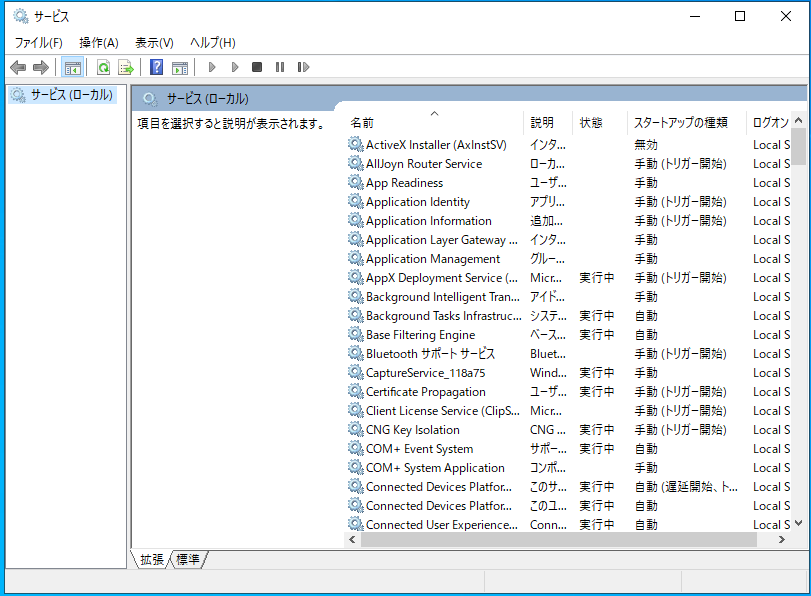Open Help via the blue question mark icon
Image resolution: width=811 pixels, height=596 pixels.
click(x=156, y=67)
